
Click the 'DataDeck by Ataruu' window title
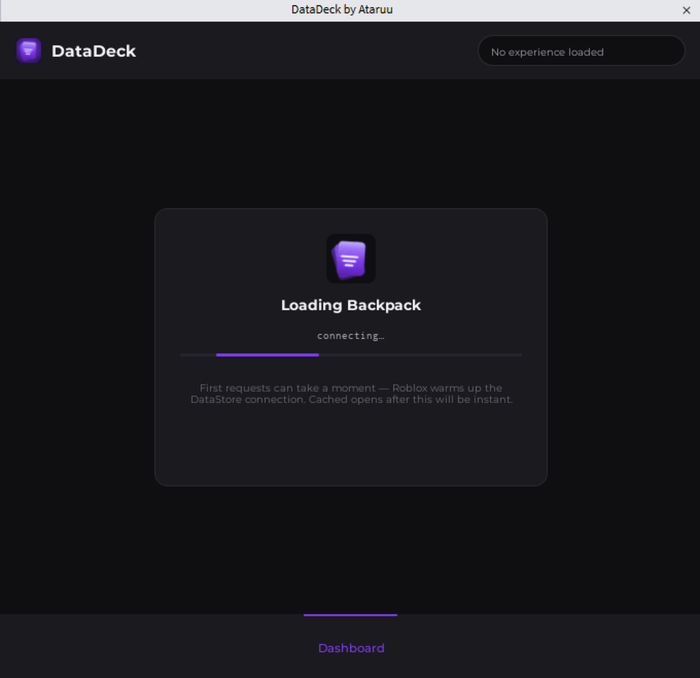342,9
